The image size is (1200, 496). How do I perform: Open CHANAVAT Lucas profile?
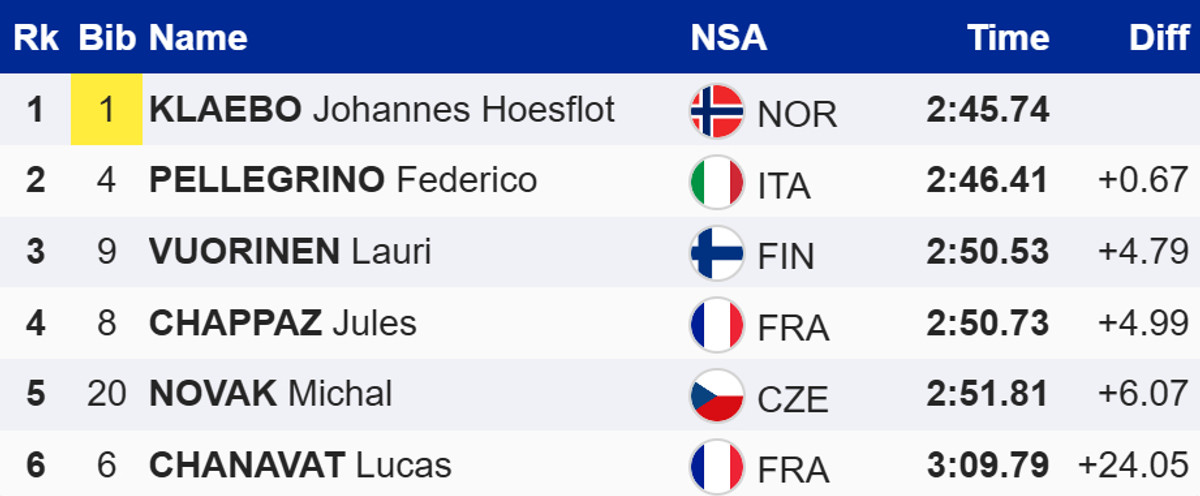300,465
